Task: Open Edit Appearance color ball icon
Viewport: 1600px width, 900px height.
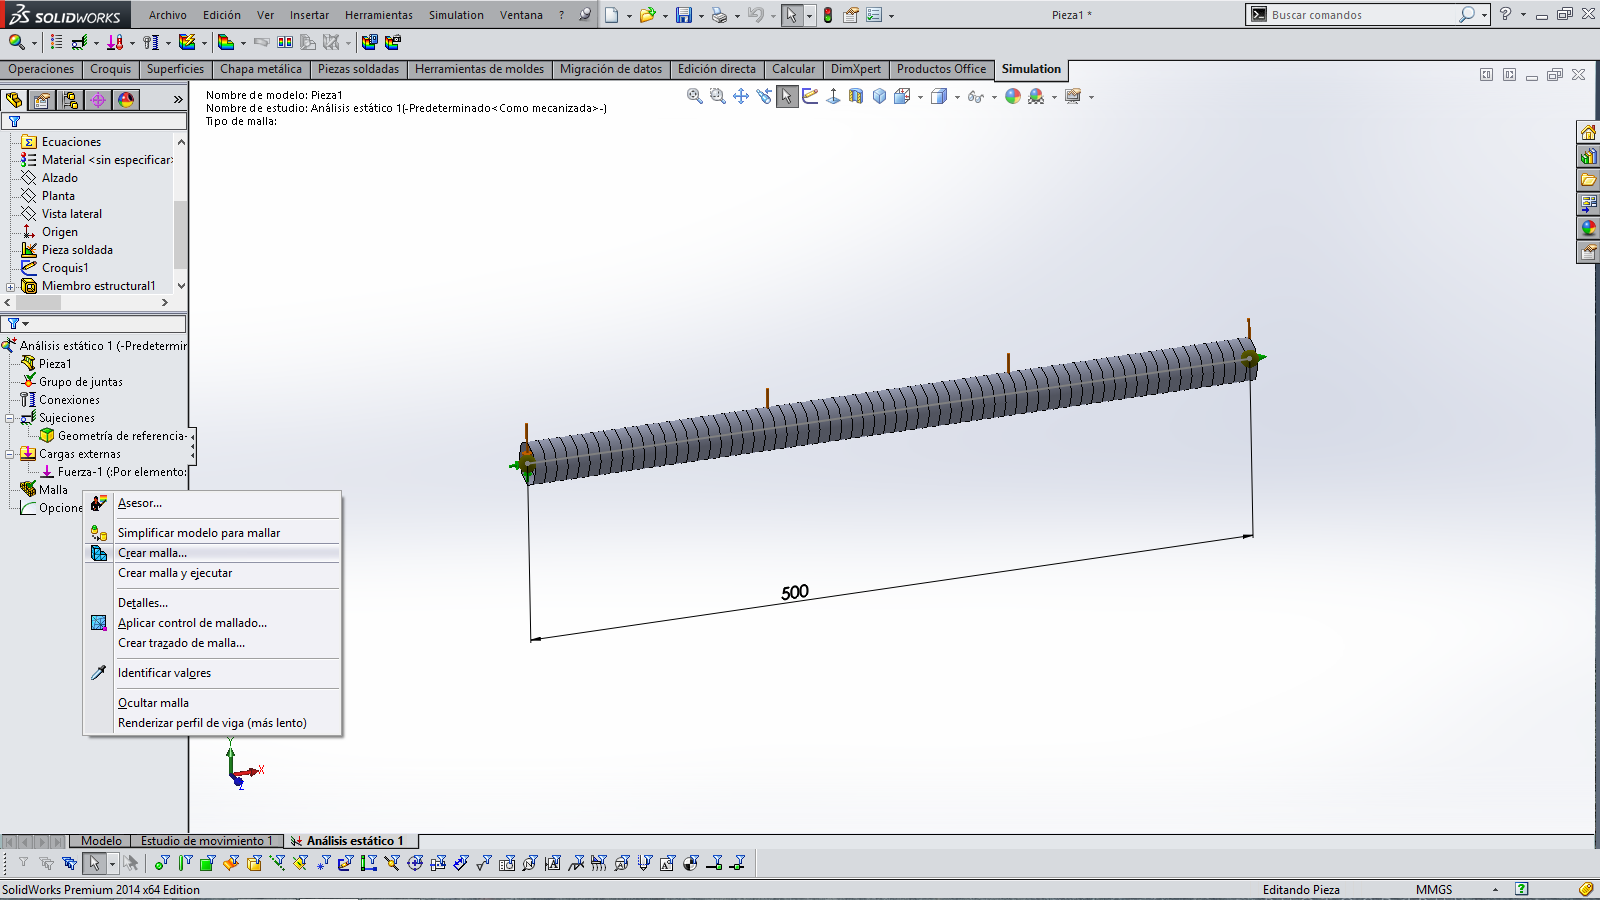Action: tap(1013, 96)
